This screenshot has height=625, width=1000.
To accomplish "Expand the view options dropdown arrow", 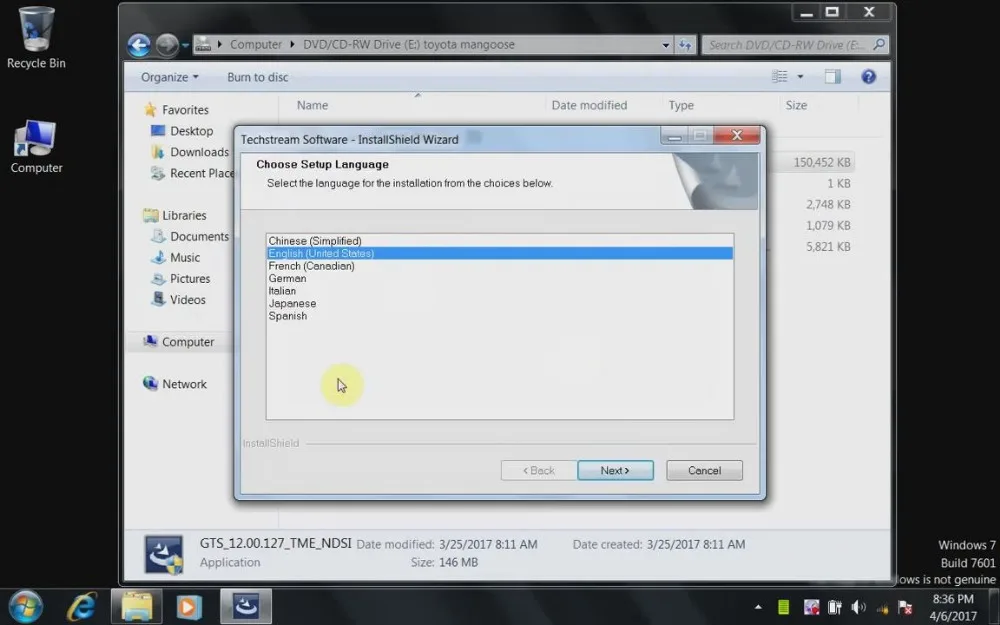I will [800, 77].
